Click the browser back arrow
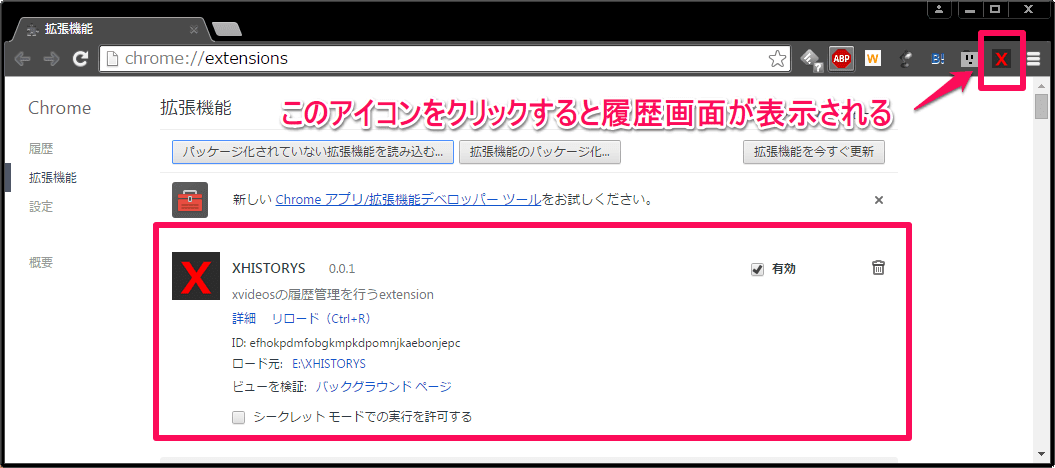The image size is (1055, 468). 22,59
